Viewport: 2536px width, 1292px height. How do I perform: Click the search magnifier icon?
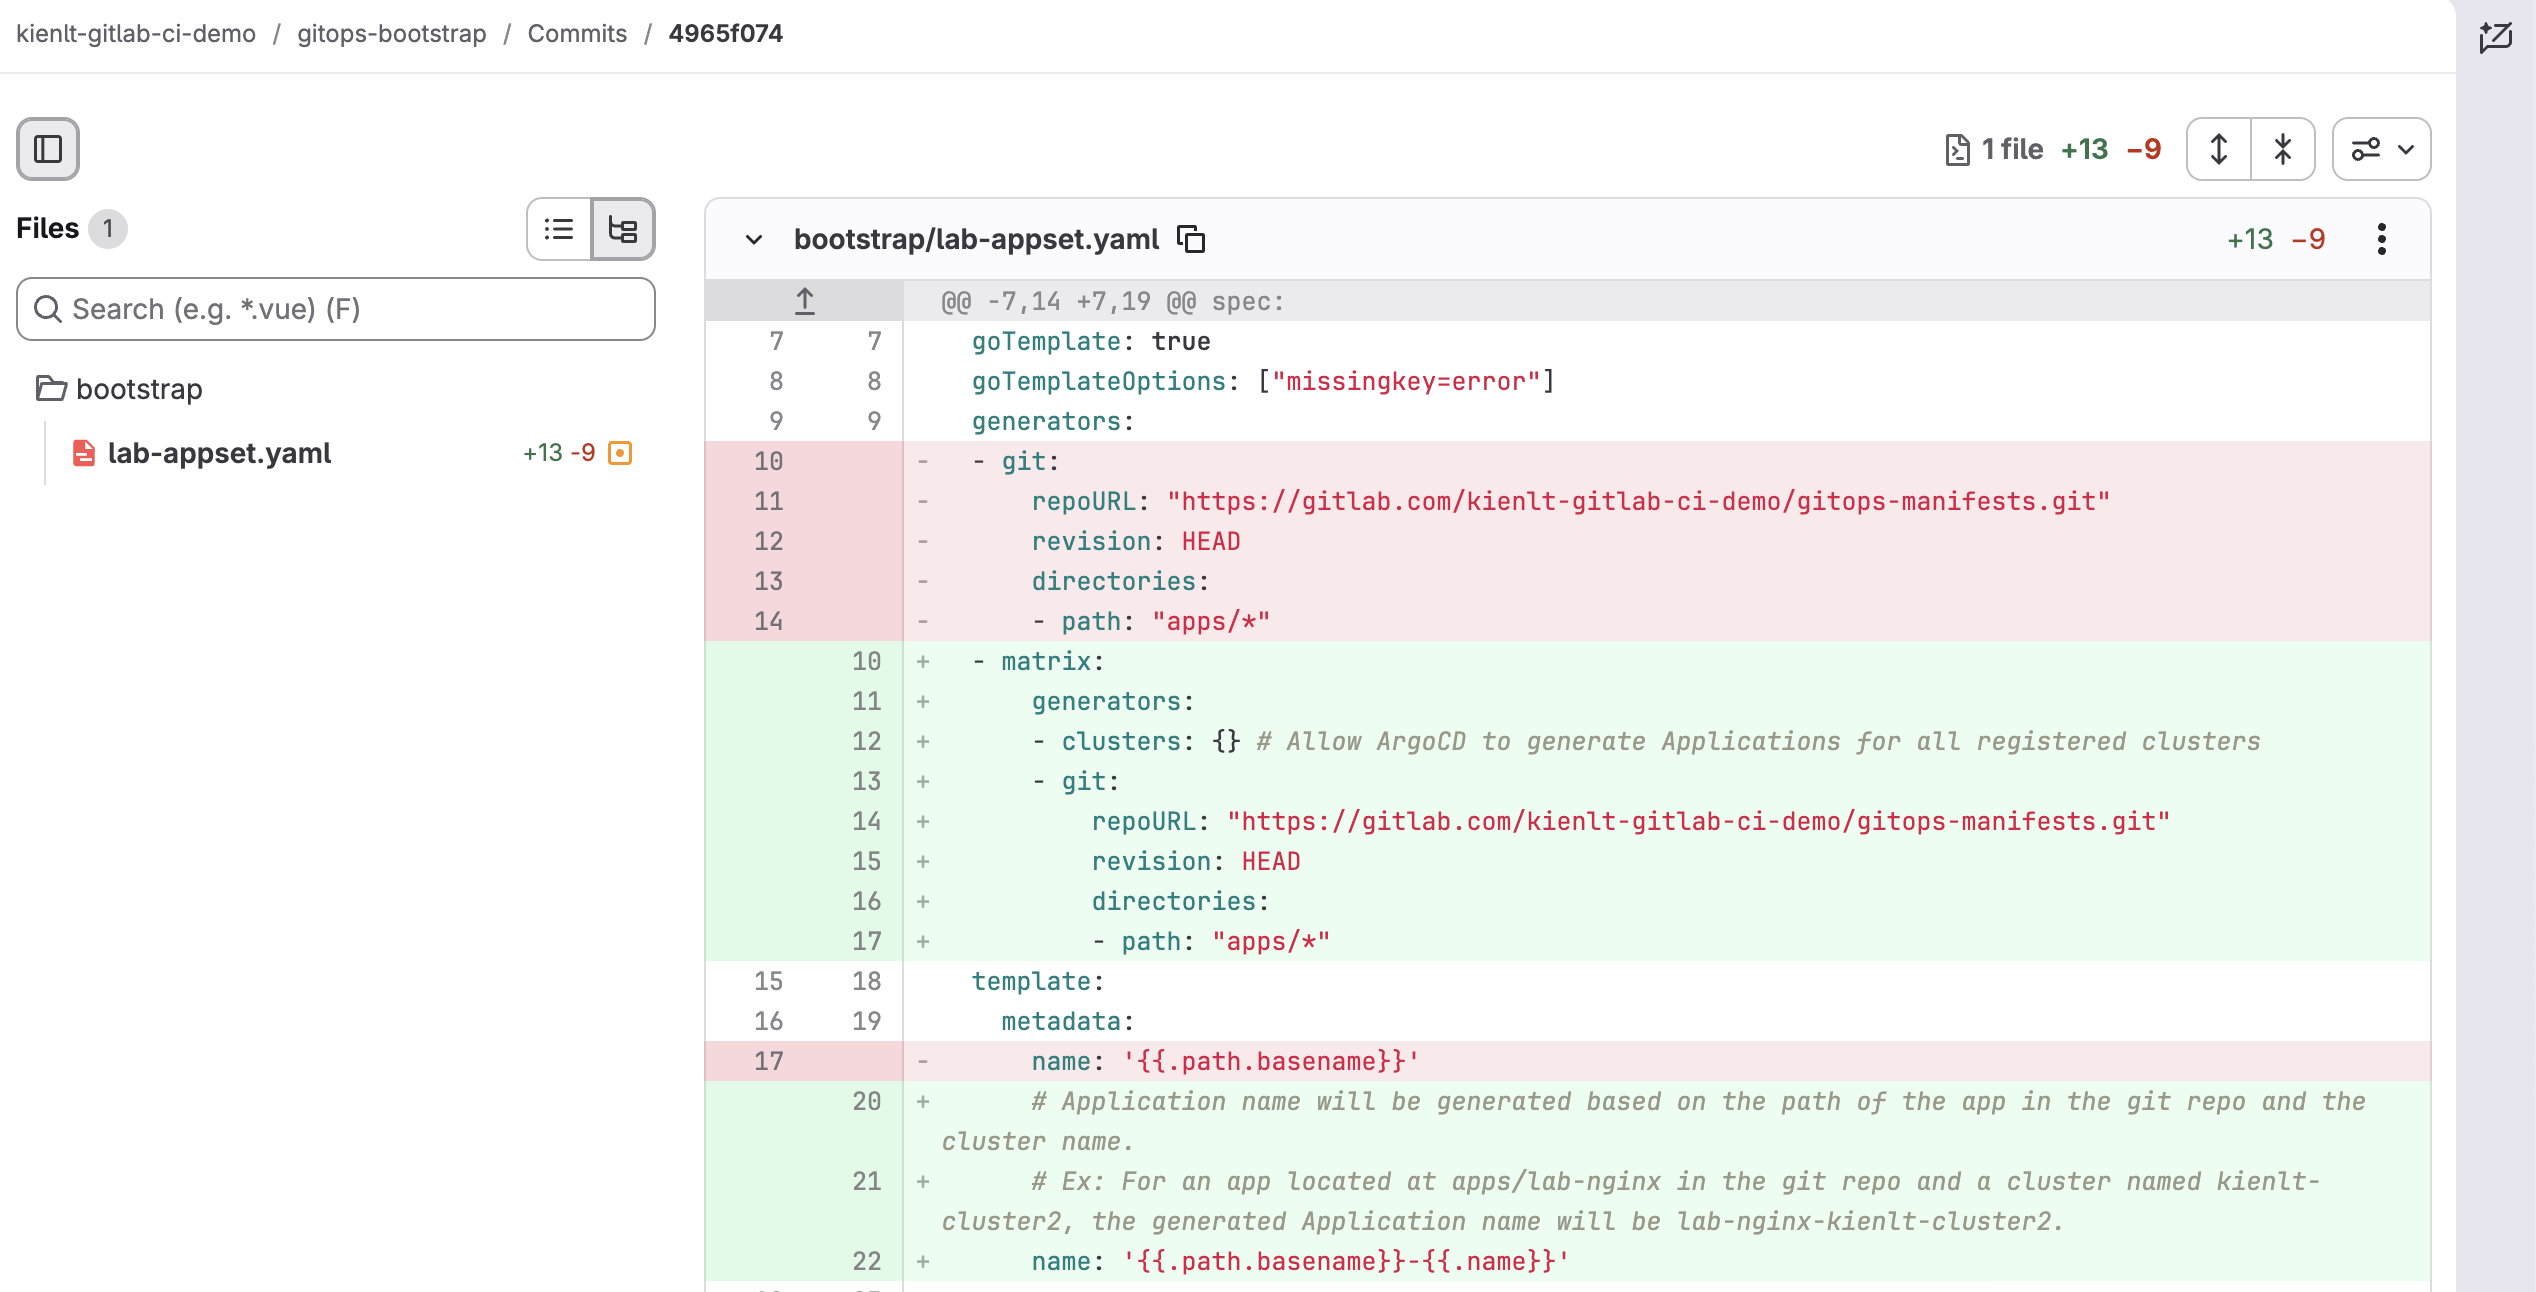click(47, 309)
